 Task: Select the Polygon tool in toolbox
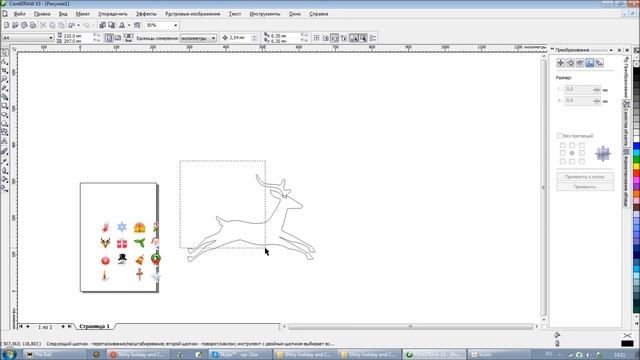coord(4,124)
